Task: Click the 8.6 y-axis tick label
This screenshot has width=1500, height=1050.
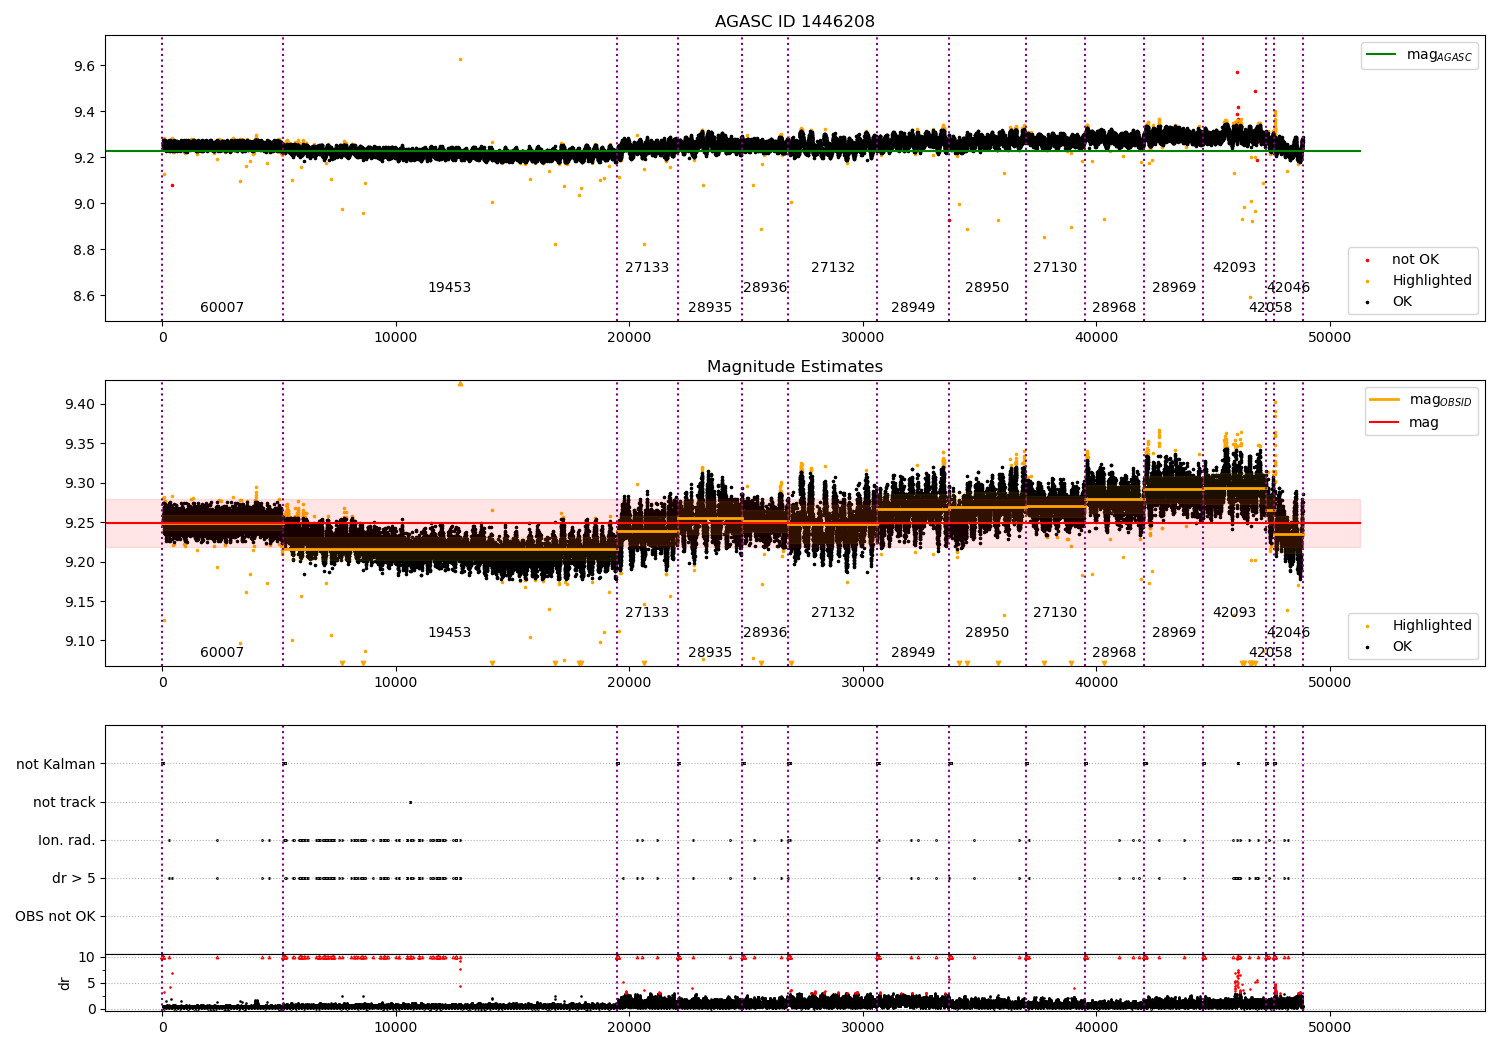Action: tap(84, 296)
